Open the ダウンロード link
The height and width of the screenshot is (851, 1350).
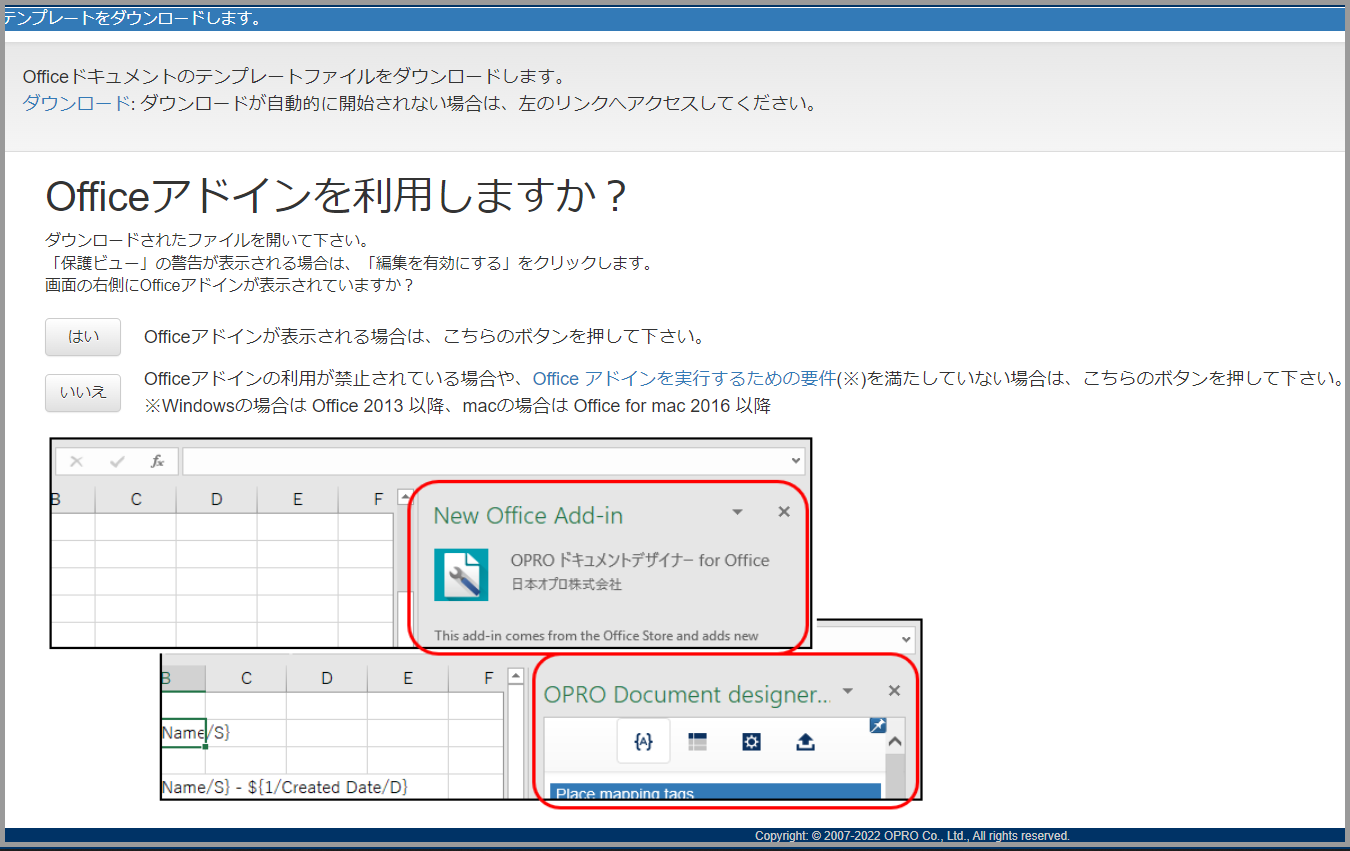pyautogui.click(x=76, y=103)
